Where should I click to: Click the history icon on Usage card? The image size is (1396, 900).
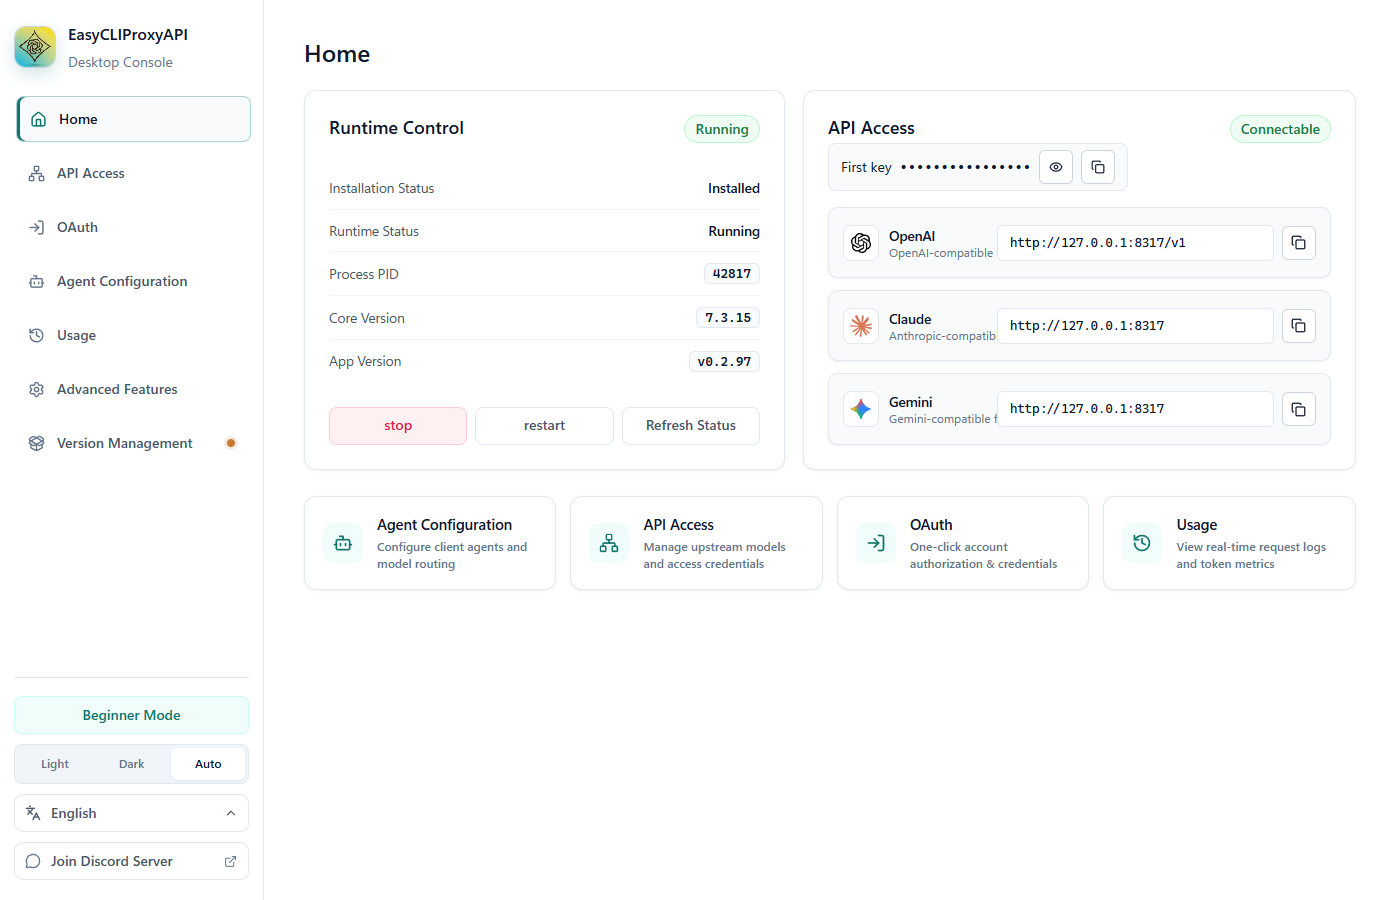point(1142,543)
